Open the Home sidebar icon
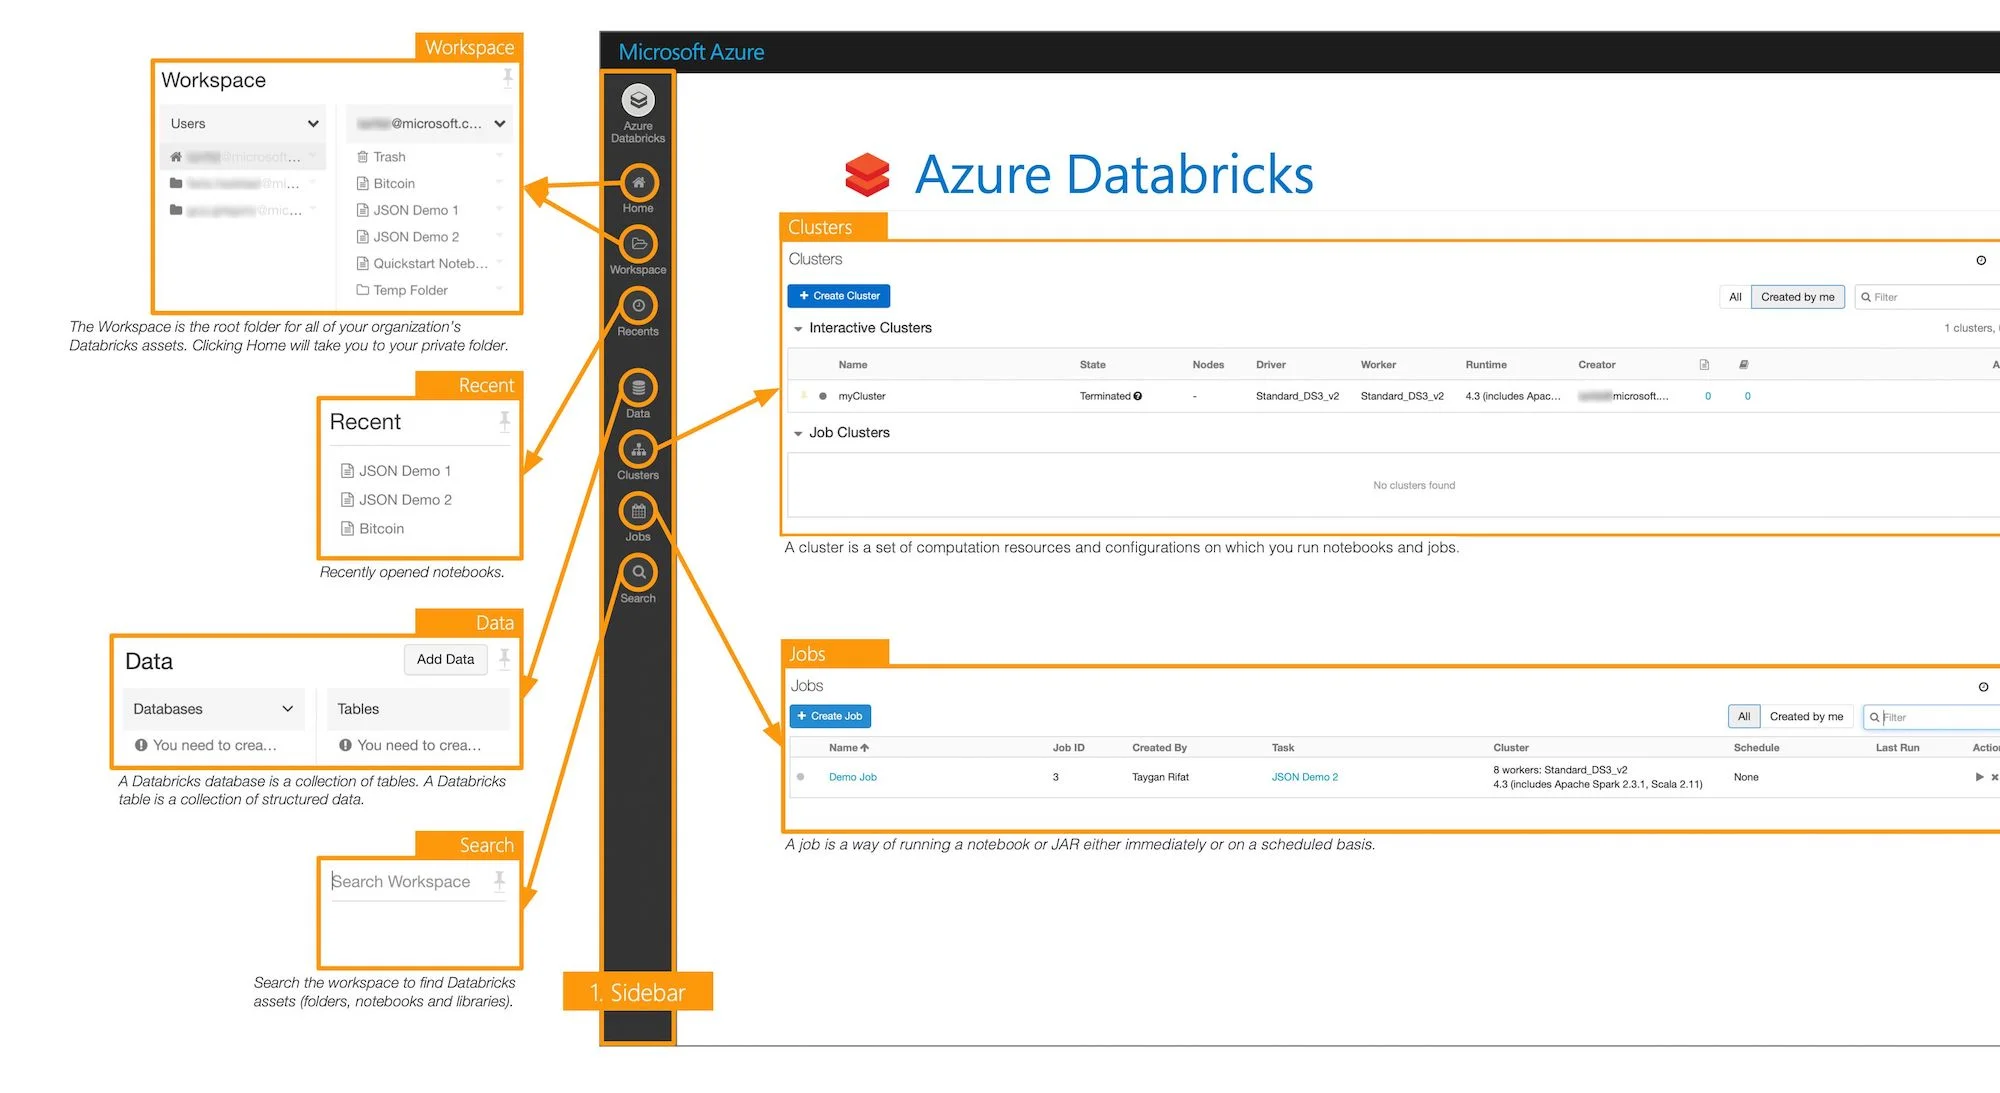 (638, 183)
